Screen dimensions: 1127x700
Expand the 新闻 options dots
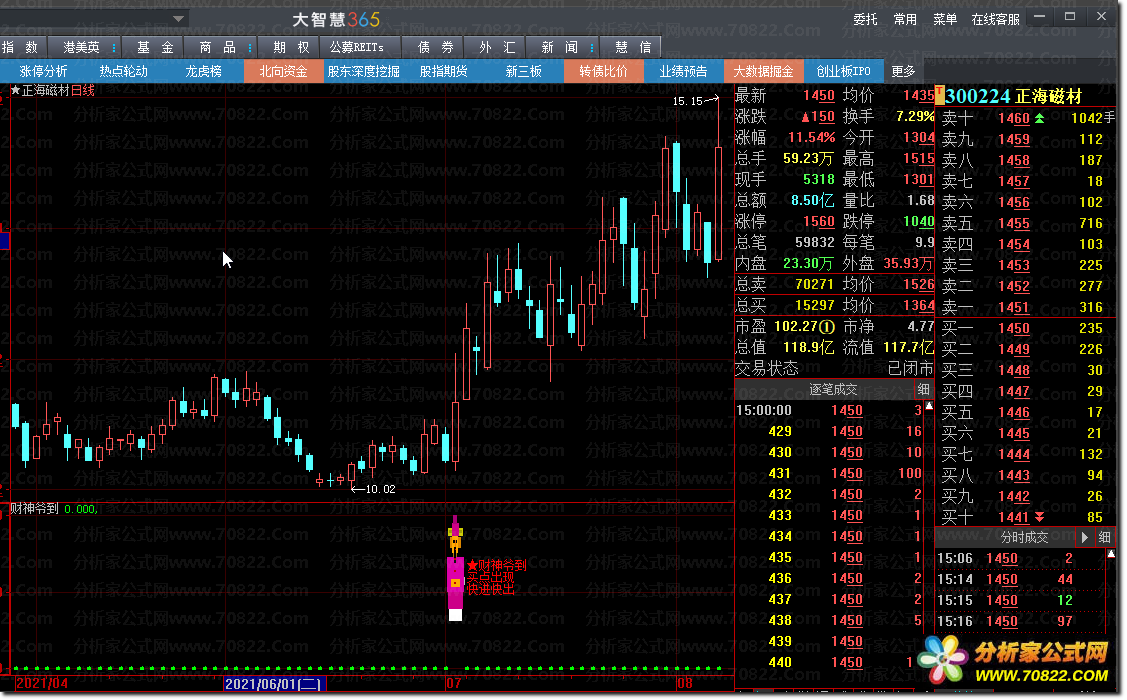click(592, 47)
